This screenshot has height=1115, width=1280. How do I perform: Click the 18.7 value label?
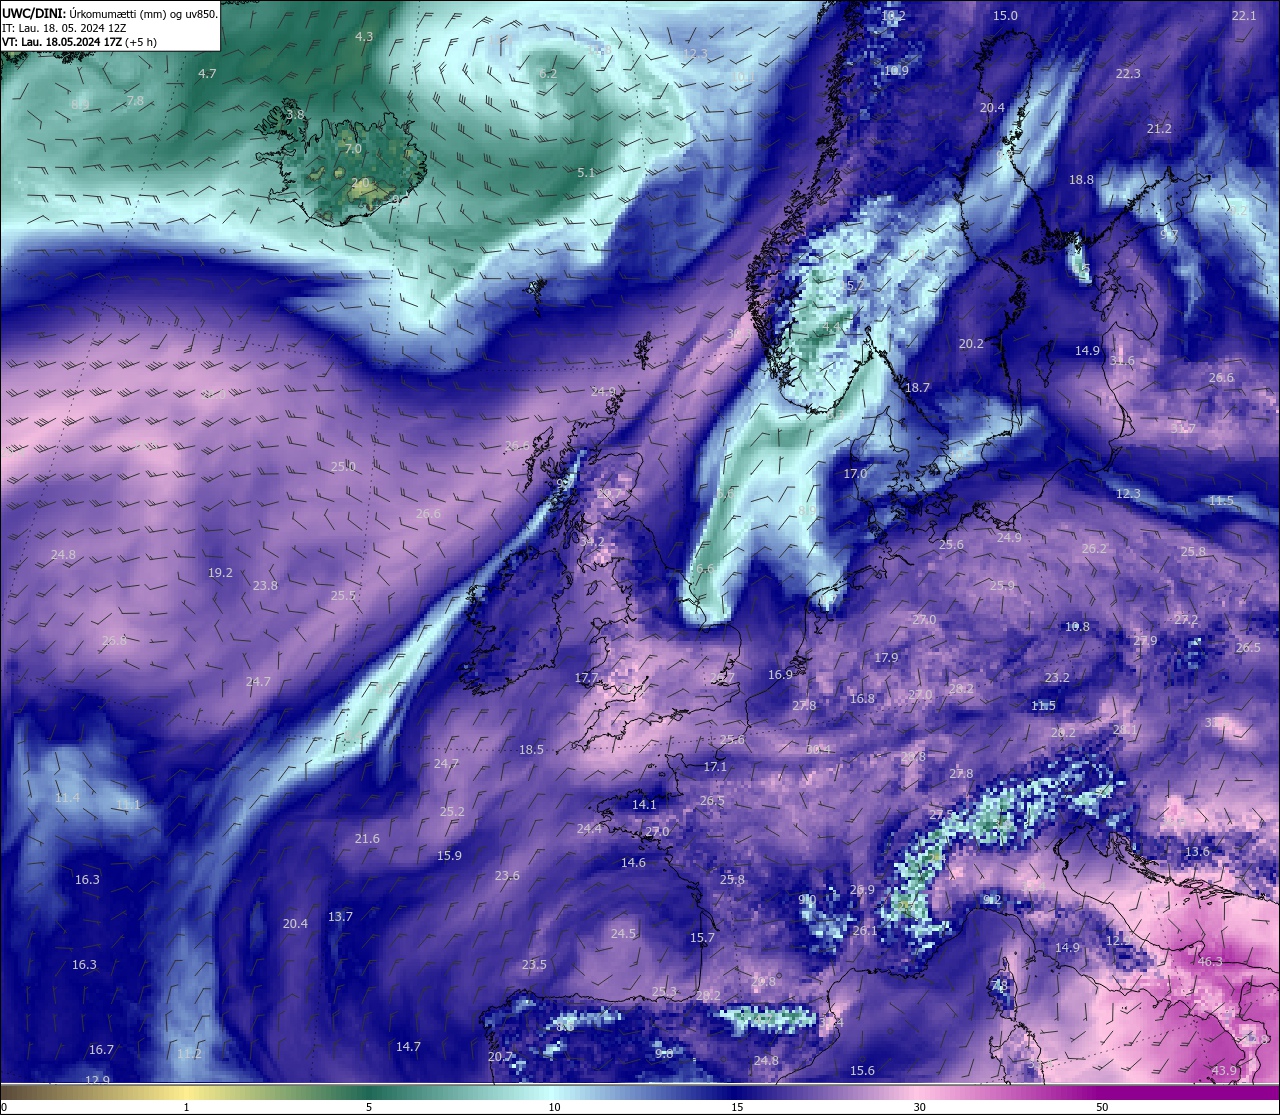pyautogui.click(x=917, y=388)
